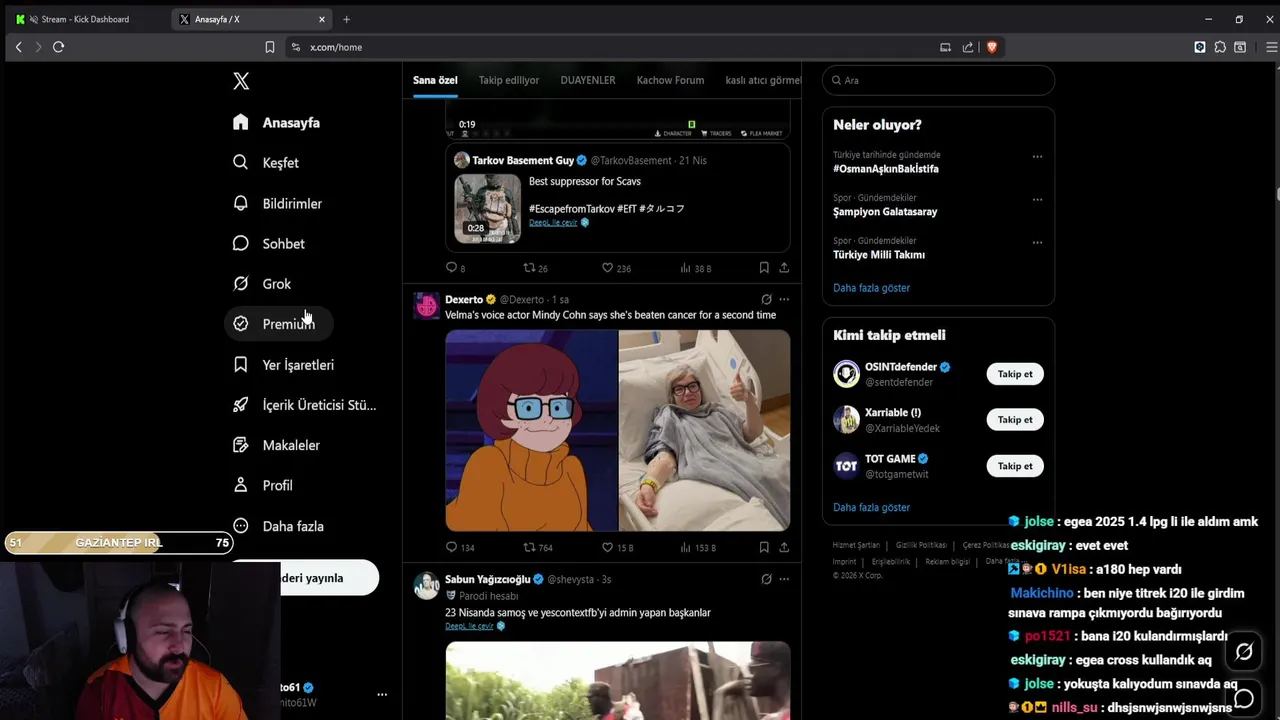Click DeepL ile çevir on Sabun post
Viewport: 1280px width, 720px height.
[x=469, y=626]
